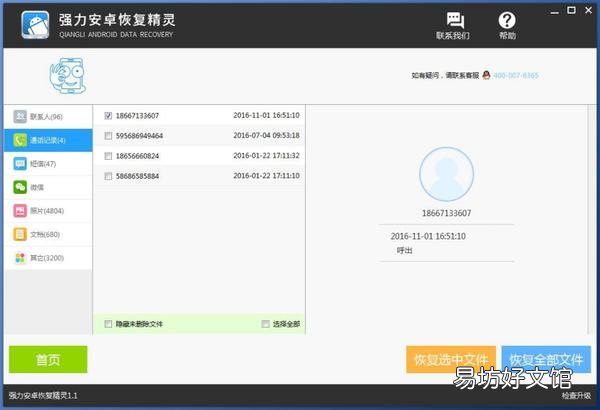The height and width of the screenshot is (410, 600).
Task: Open the 照片(4804) photos category
Action: pos(48,211)
